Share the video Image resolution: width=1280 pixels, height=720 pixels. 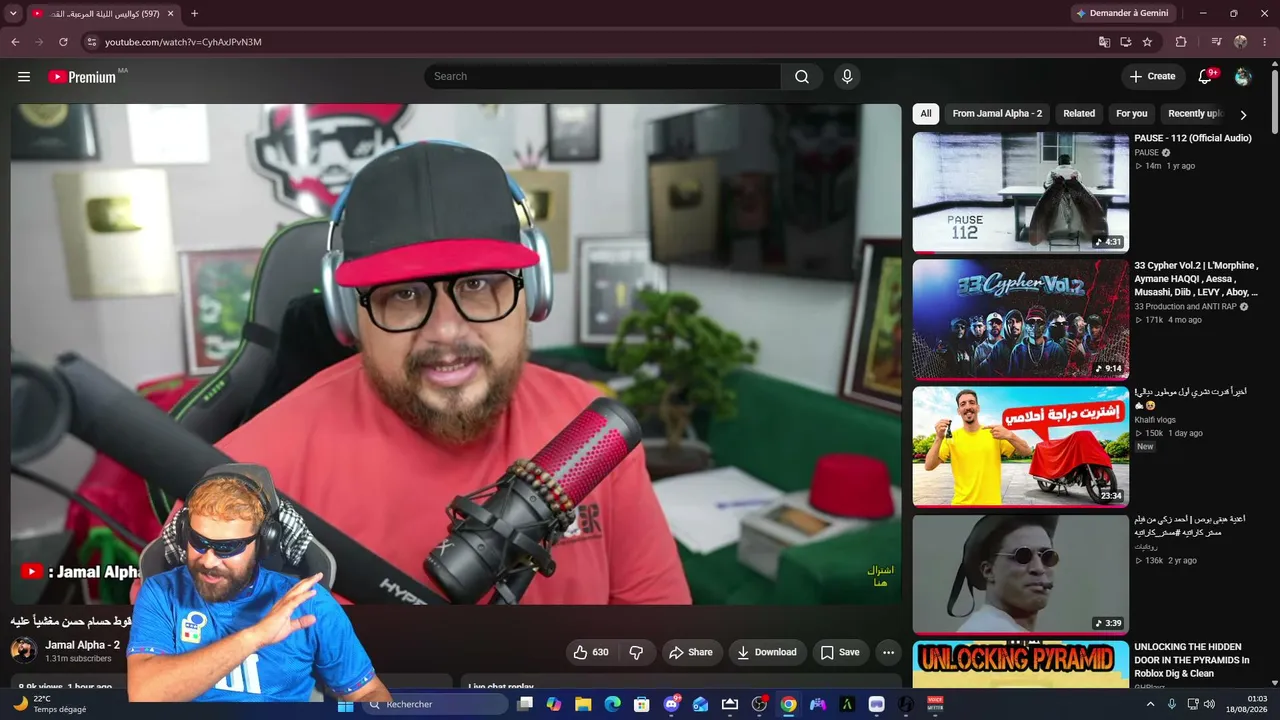tap(691, 652)
